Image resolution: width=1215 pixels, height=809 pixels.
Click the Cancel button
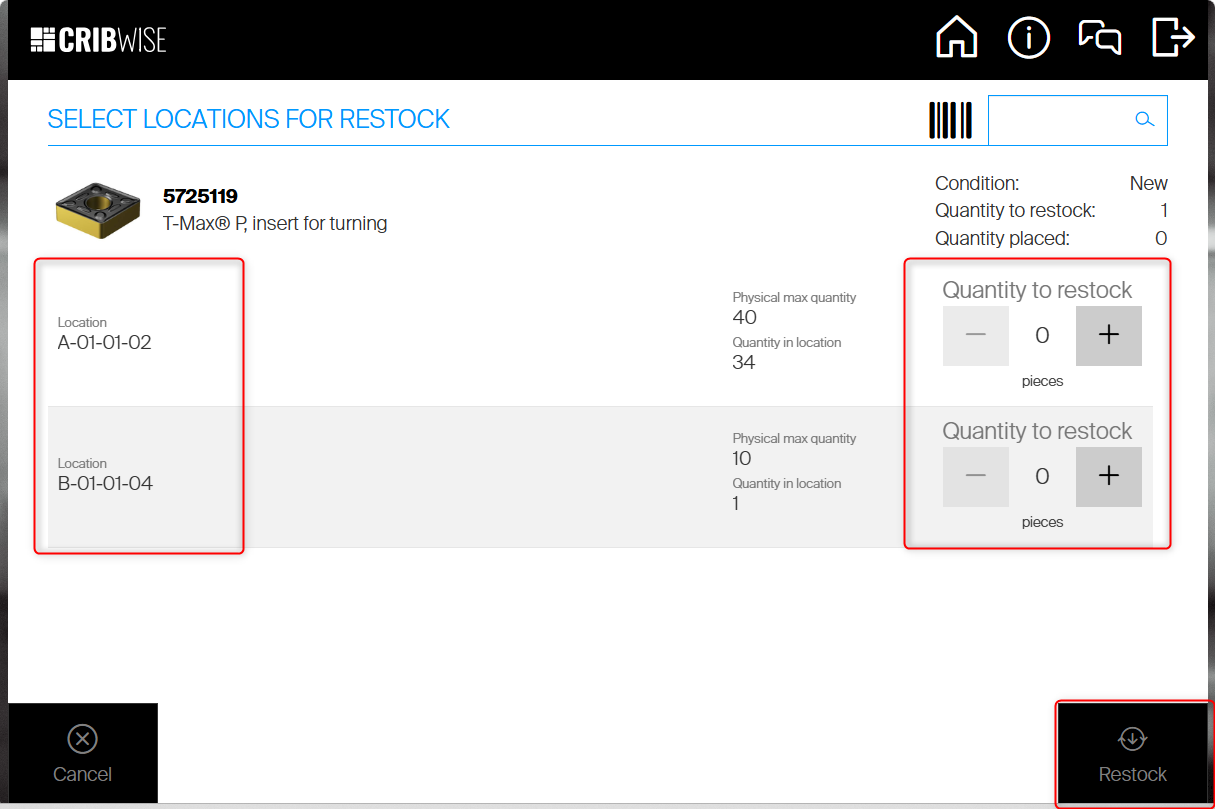pos(83,755)
